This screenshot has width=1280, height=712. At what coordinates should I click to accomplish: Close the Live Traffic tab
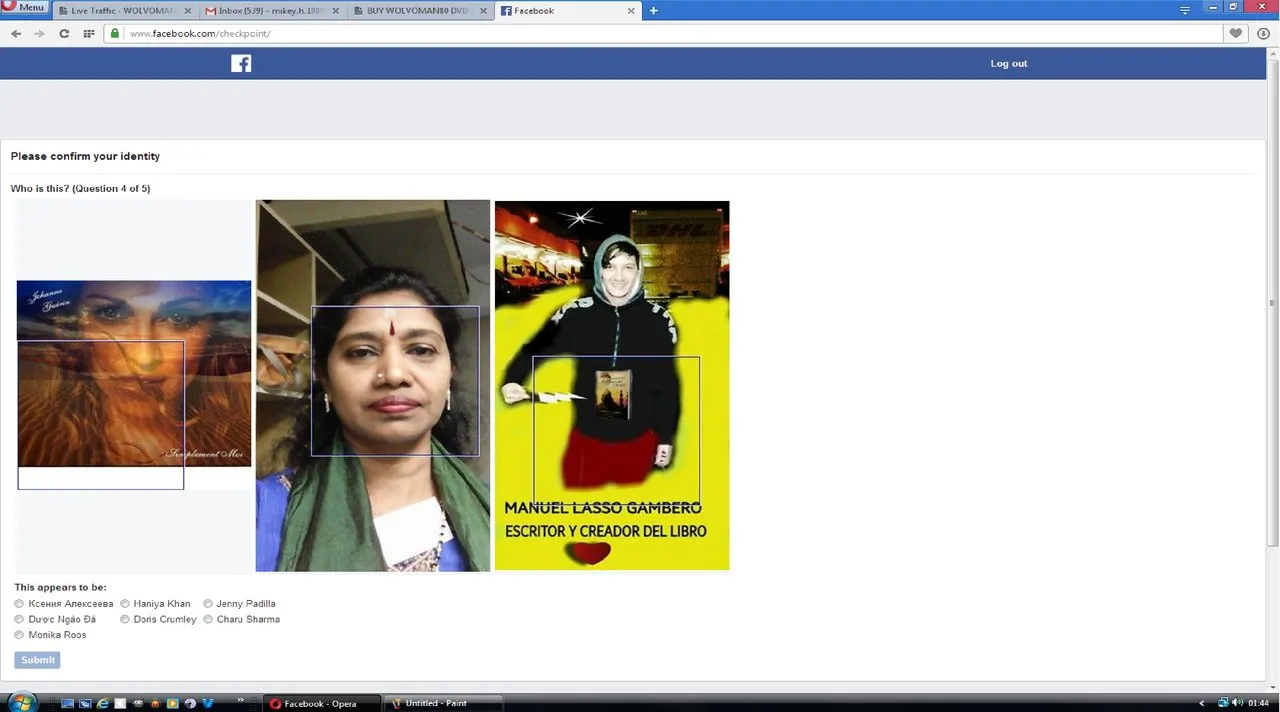click(187, 11)
